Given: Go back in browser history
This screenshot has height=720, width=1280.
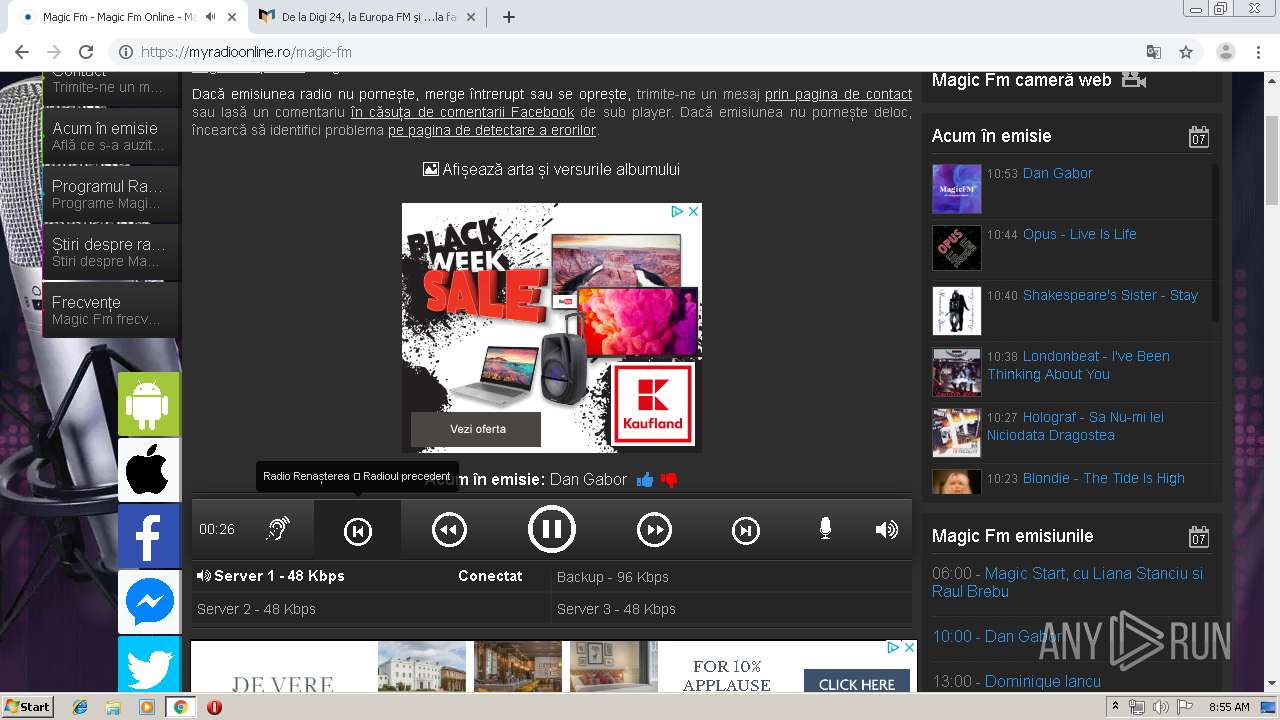Looking at the screenshot, I should [22, 52].
